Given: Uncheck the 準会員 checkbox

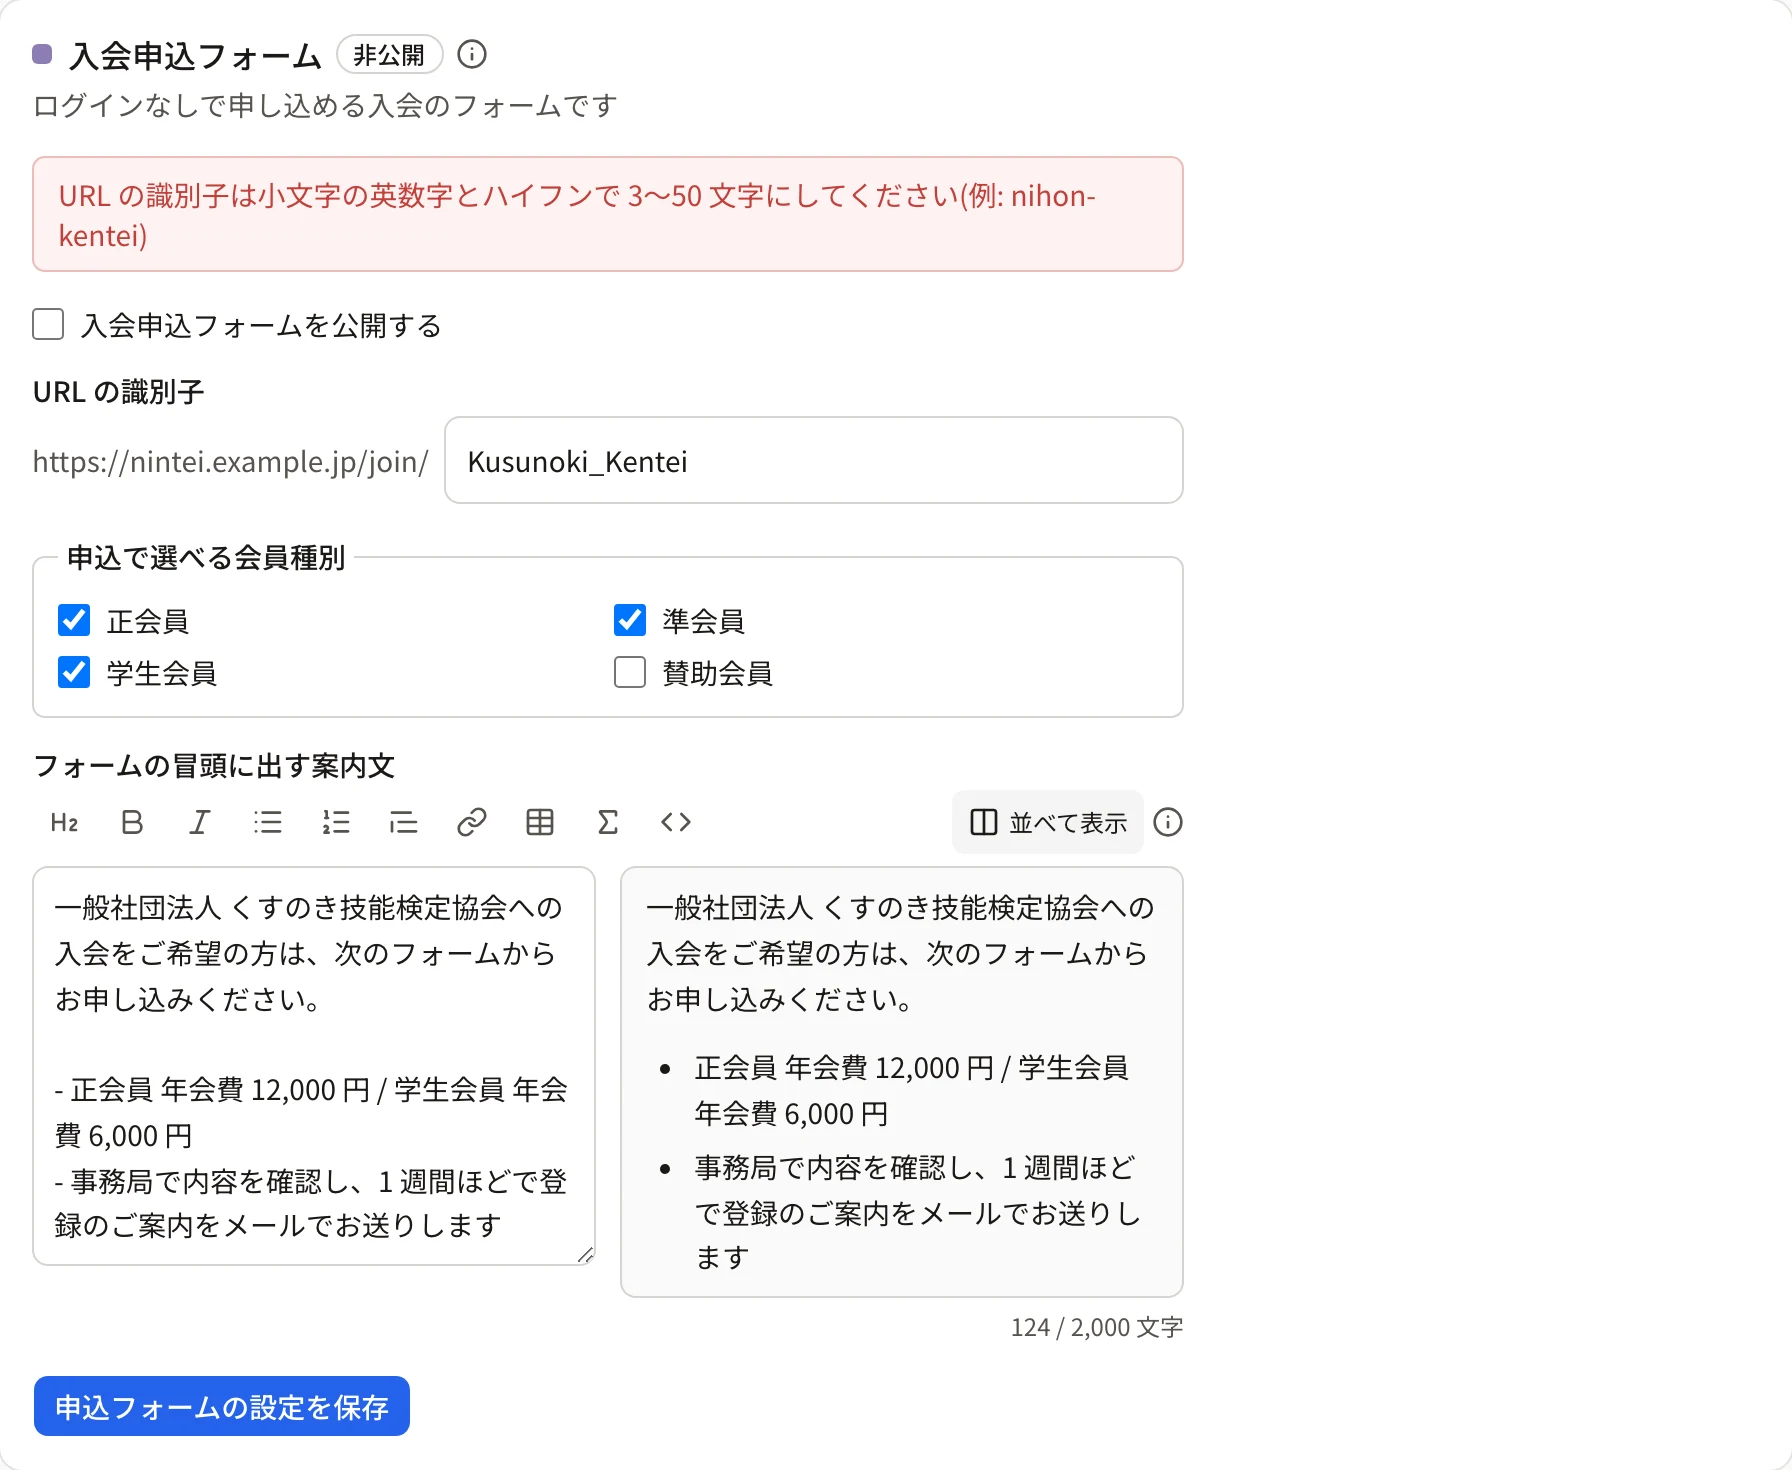Looking at the screenshot, I should pyautogui.click(x=630, y=620).
